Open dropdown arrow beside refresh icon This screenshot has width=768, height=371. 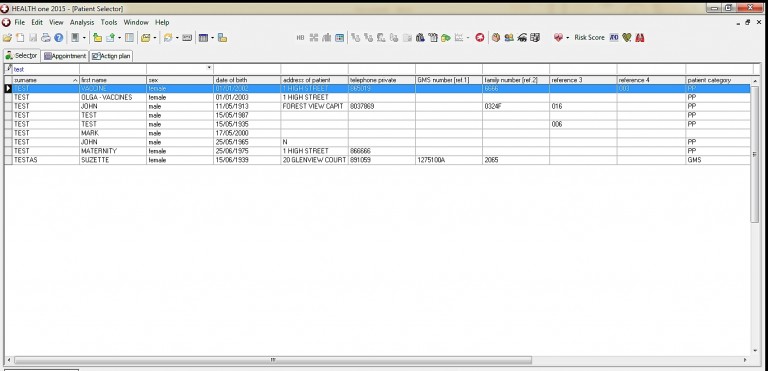click(177, 38)
